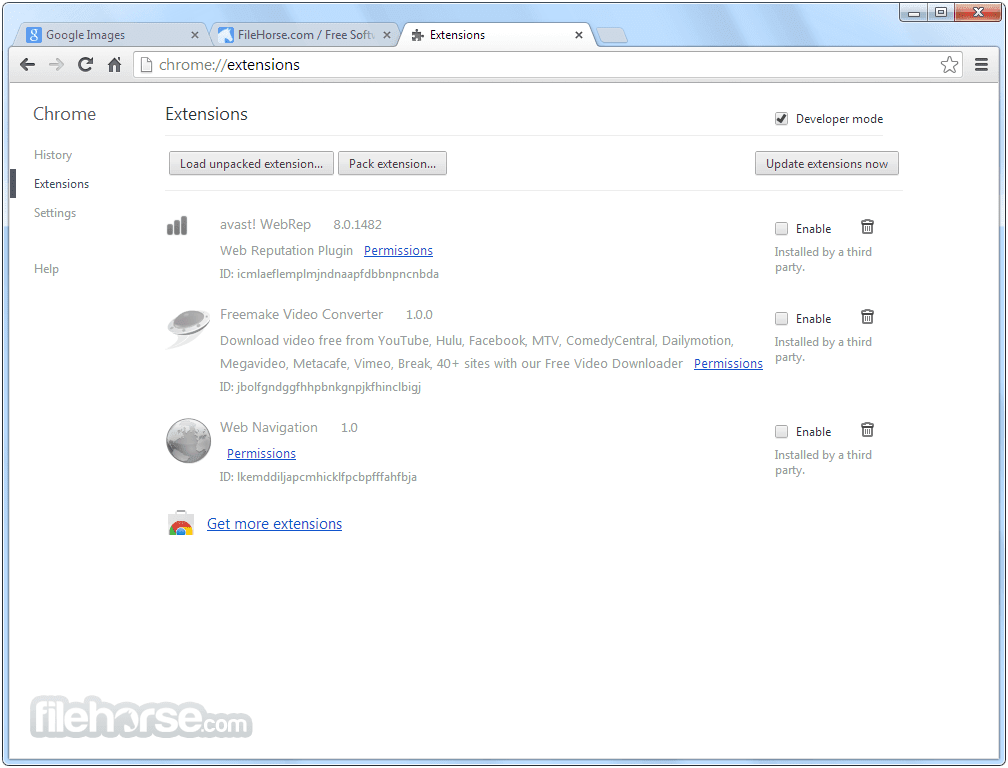Uncheck the Developer mode checkbox
1008x768 pixels.
coord(781,118)
